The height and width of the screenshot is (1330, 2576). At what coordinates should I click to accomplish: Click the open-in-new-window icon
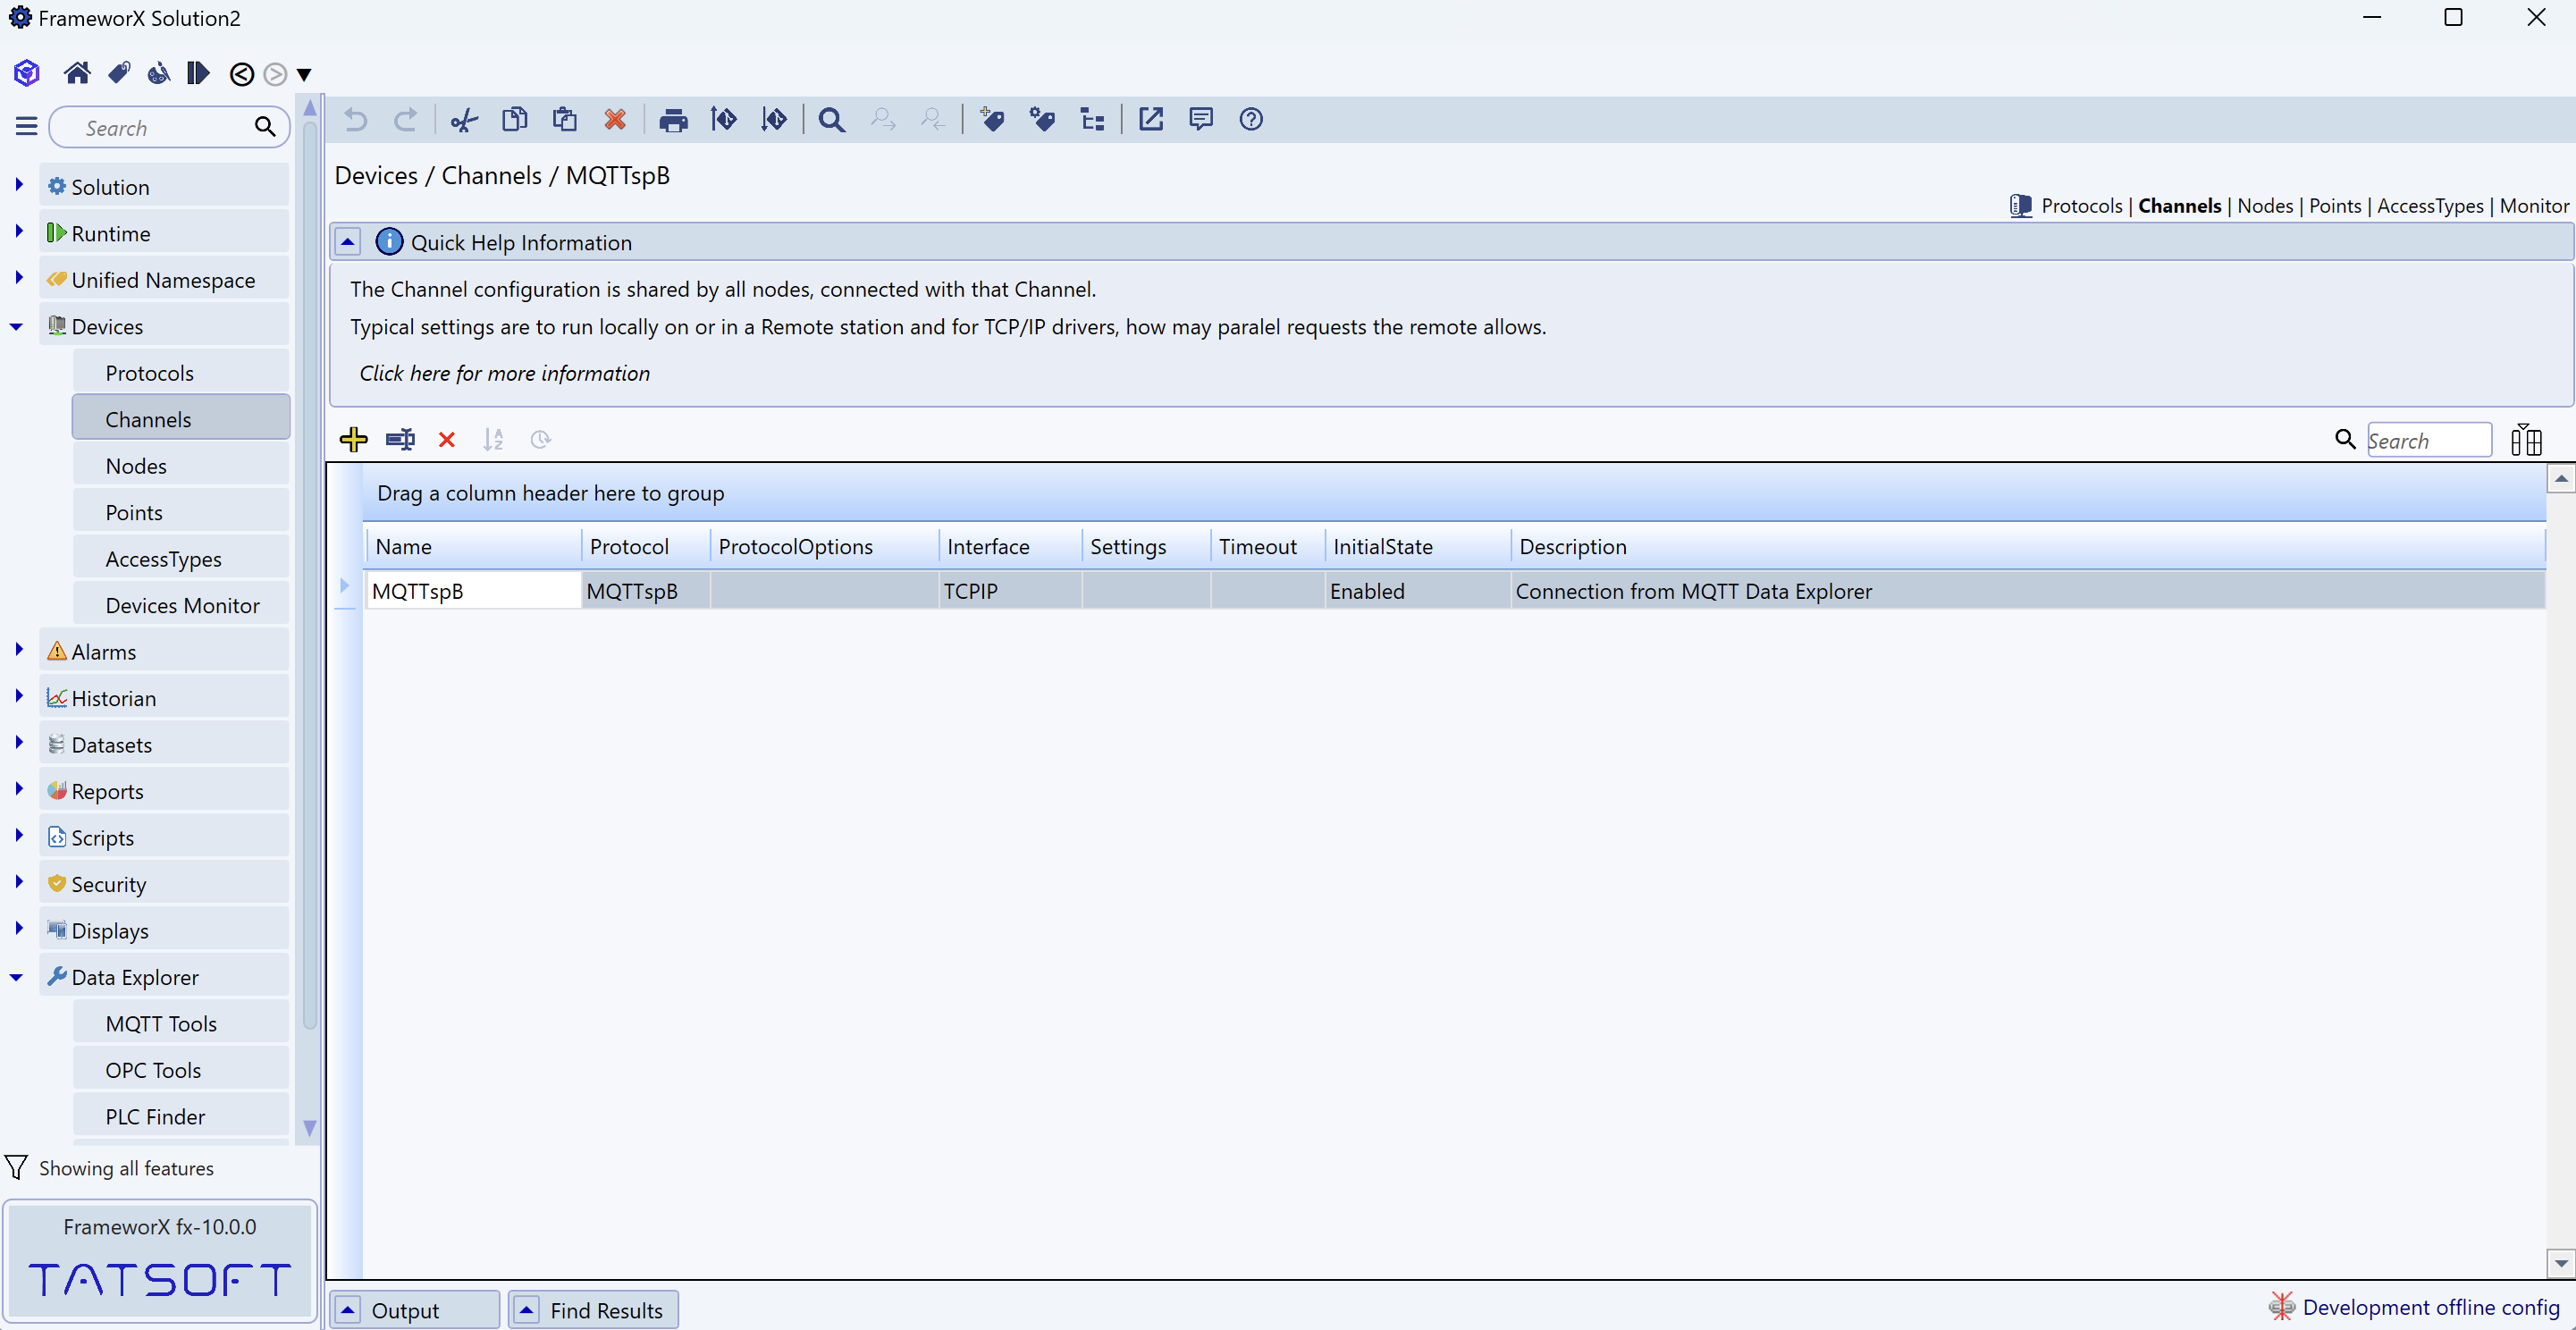[x=1151, y=119]
